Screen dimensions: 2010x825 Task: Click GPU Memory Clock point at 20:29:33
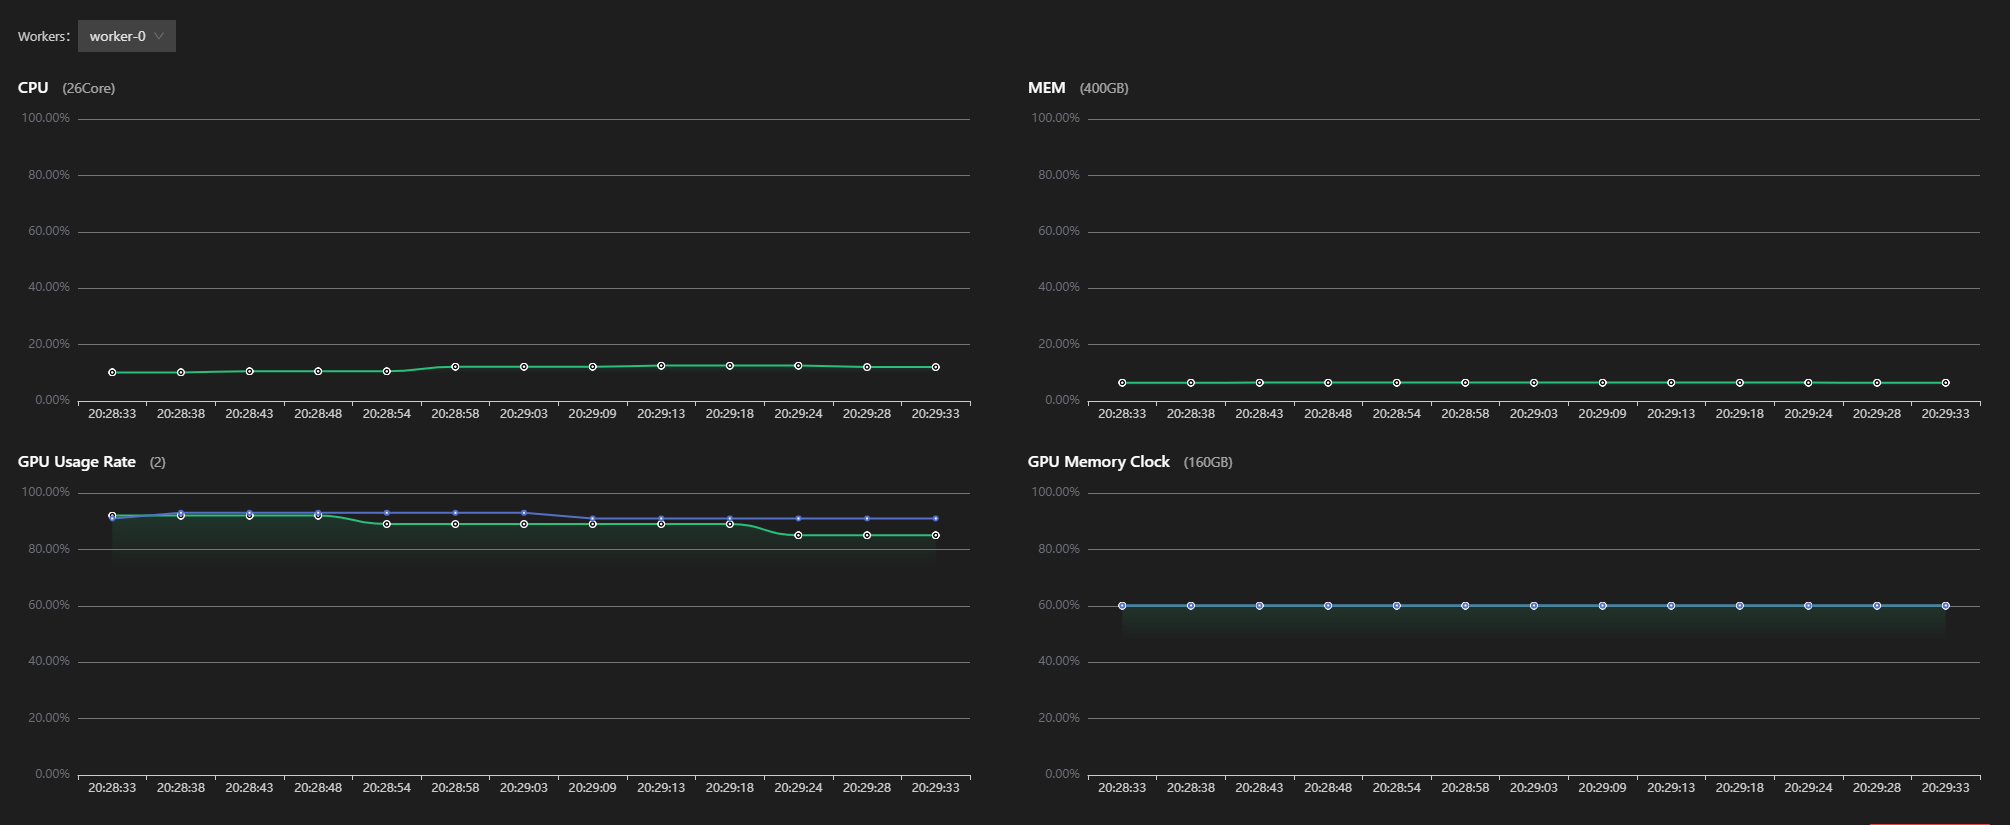click(1945, 606)
